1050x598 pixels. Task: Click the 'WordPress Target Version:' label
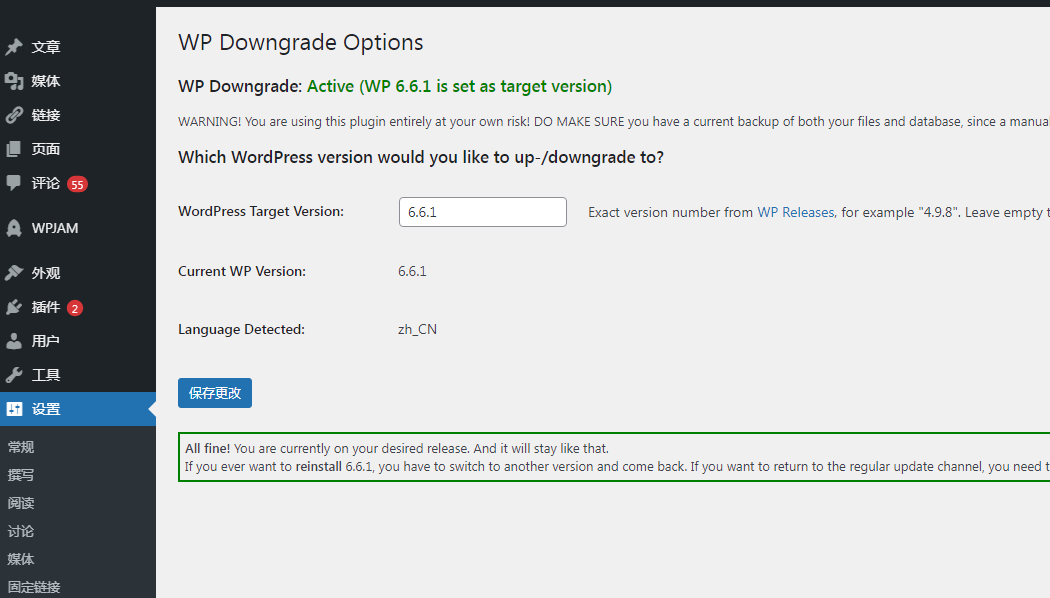coord(261,212)
